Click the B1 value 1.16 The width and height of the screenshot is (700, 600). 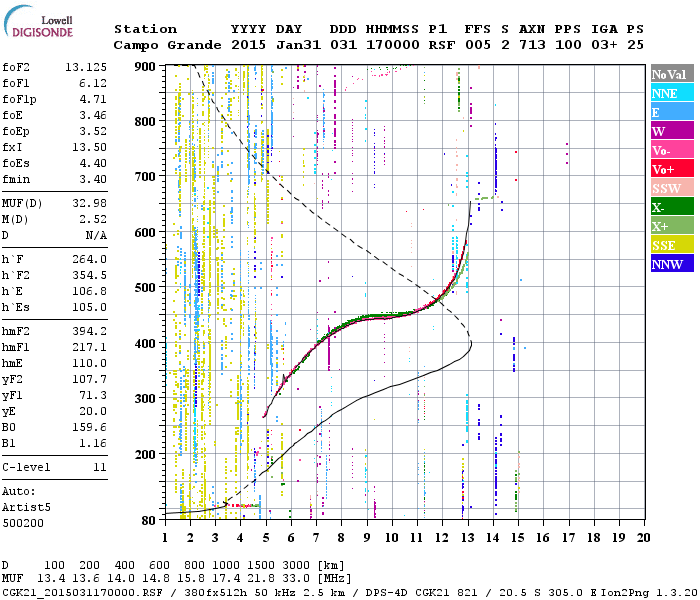click(93, 444)
